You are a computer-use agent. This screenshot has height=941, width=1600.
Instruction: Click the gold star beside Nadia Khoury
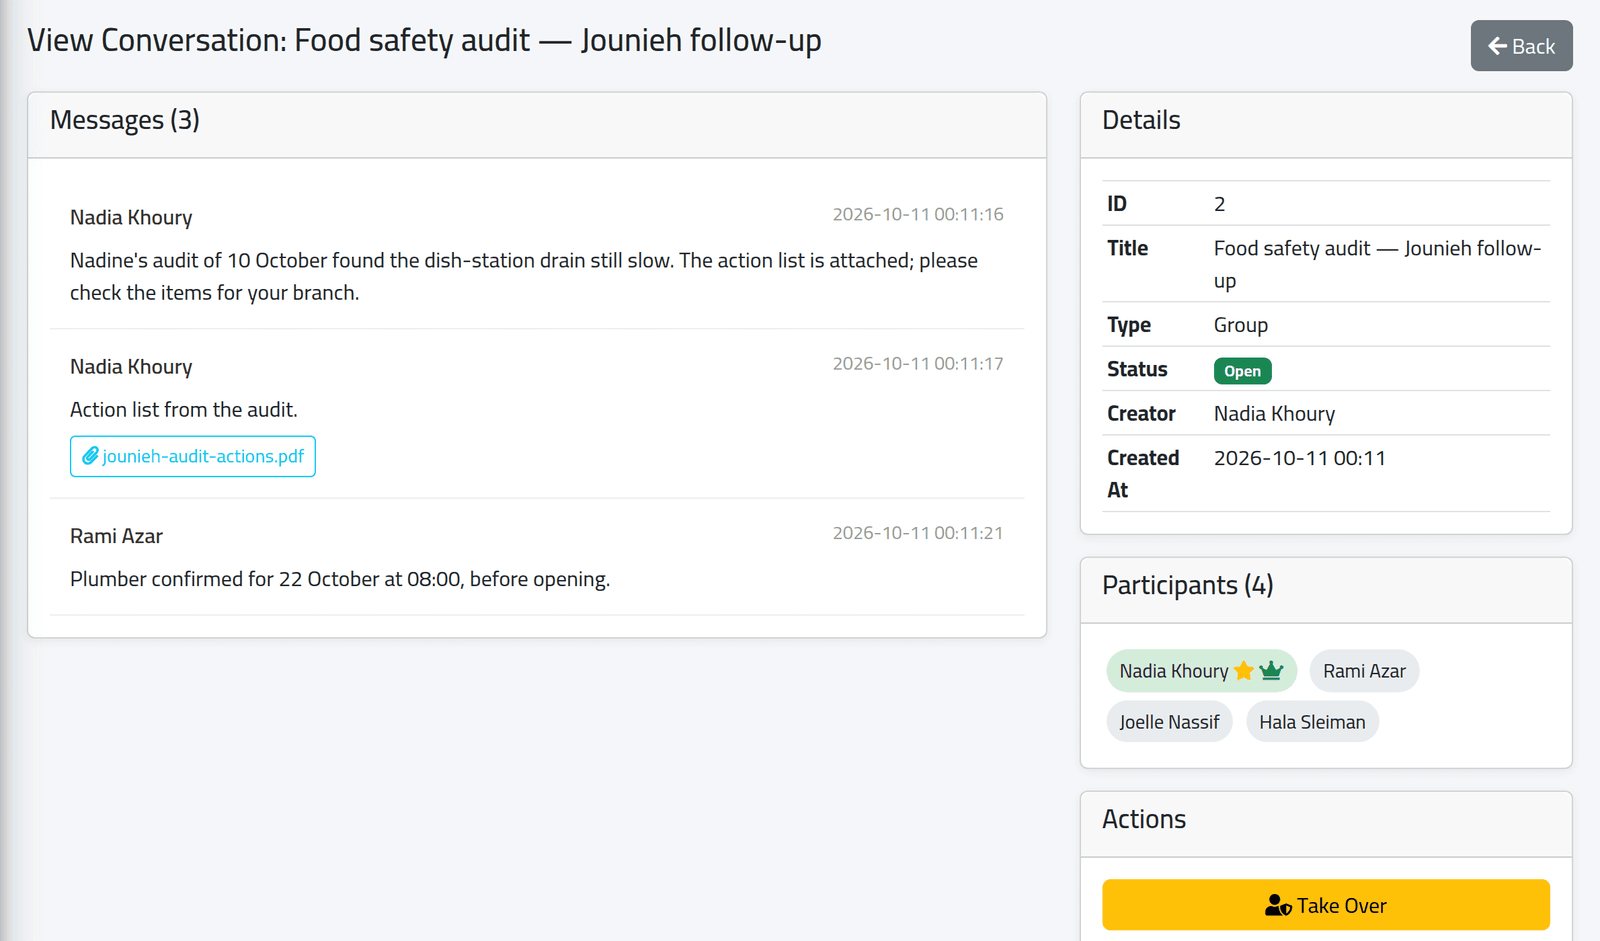pyautogui.click(x=1244, y=671)
